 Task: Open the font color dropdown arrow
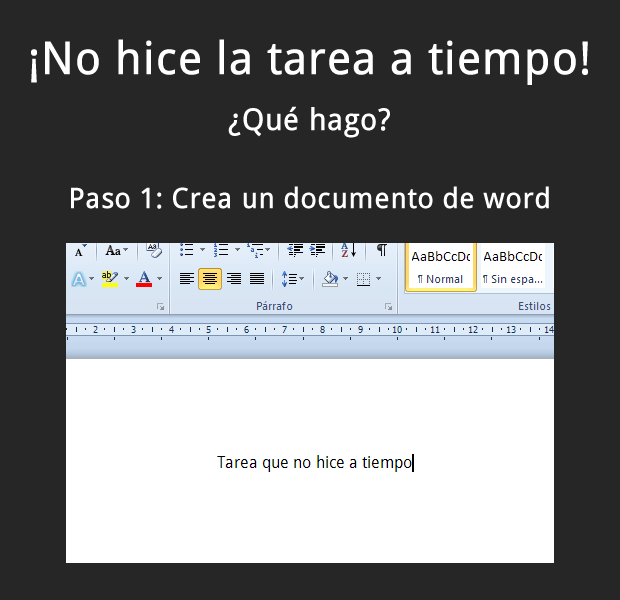point(160,279)
